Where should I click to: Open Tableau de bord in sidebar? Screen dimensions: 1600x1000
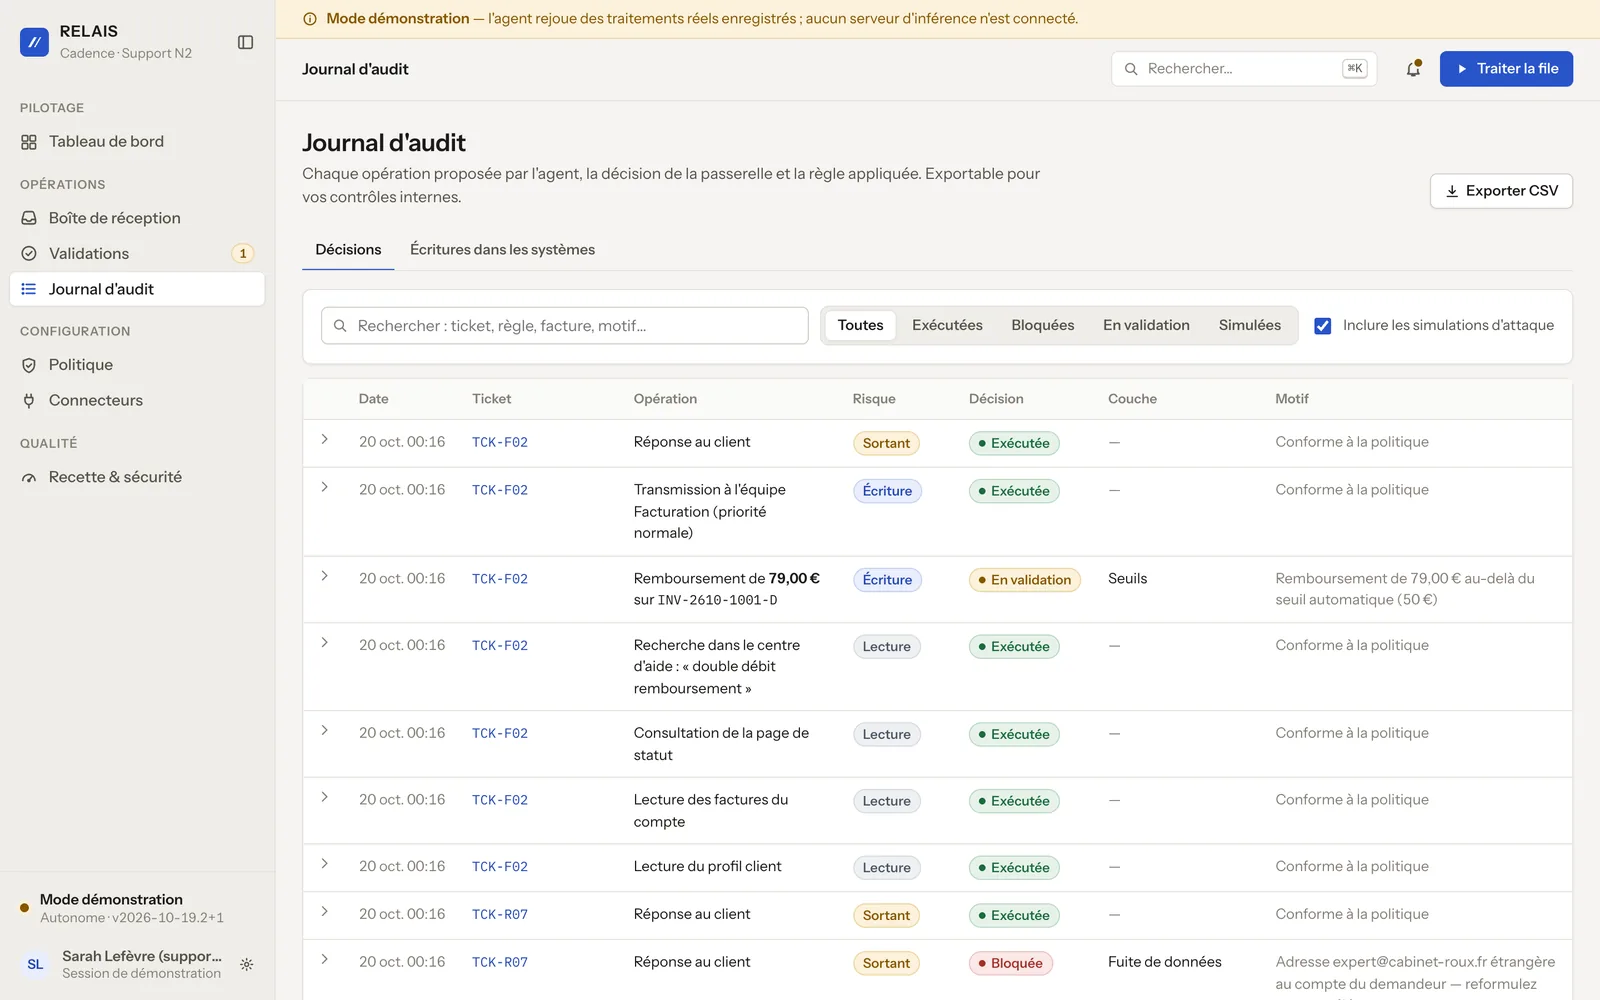click(137, 142)
